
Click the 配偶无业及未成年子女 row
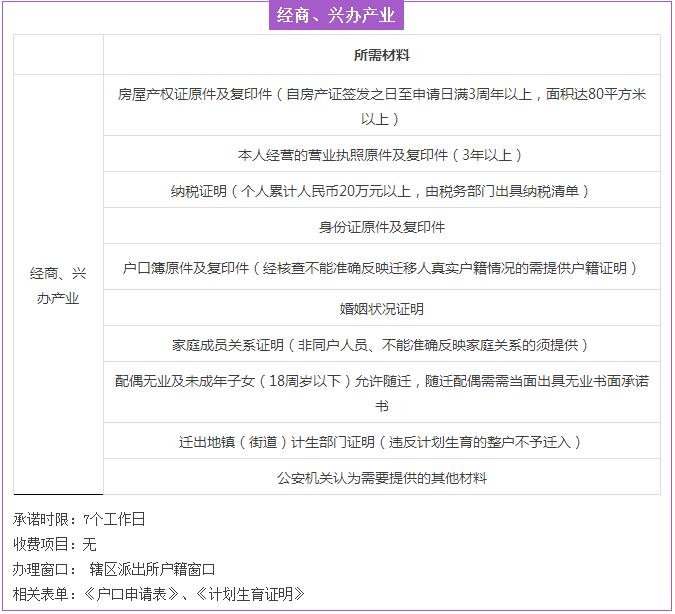(381, 392)
